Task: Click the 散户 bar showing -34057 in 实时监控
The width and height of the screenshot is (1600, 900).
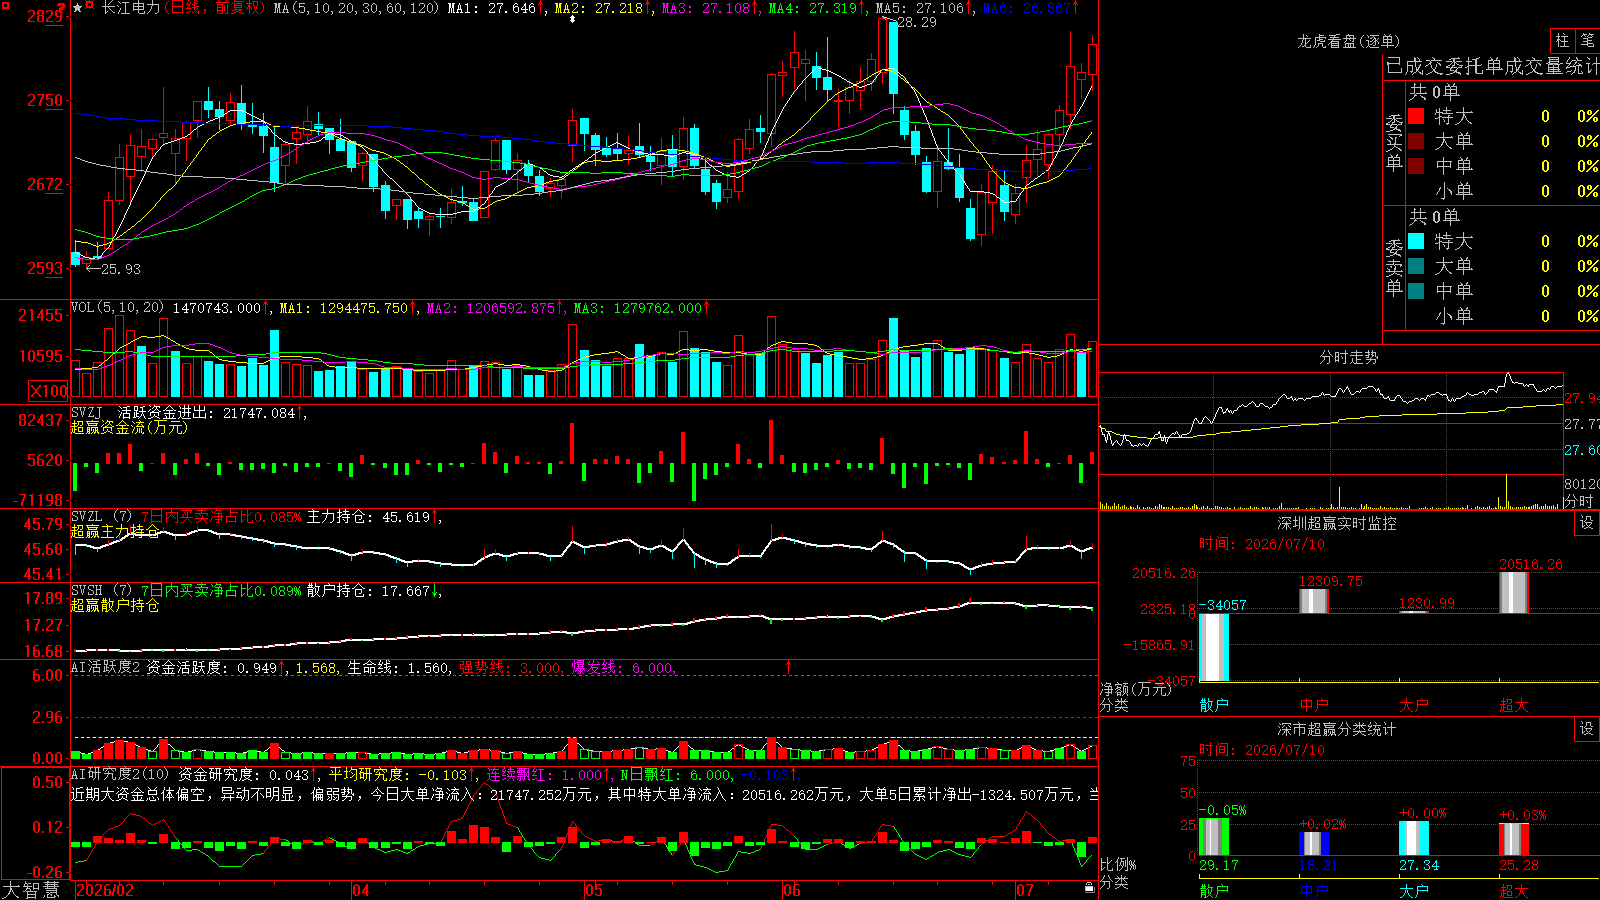Action: [1214, 647]
